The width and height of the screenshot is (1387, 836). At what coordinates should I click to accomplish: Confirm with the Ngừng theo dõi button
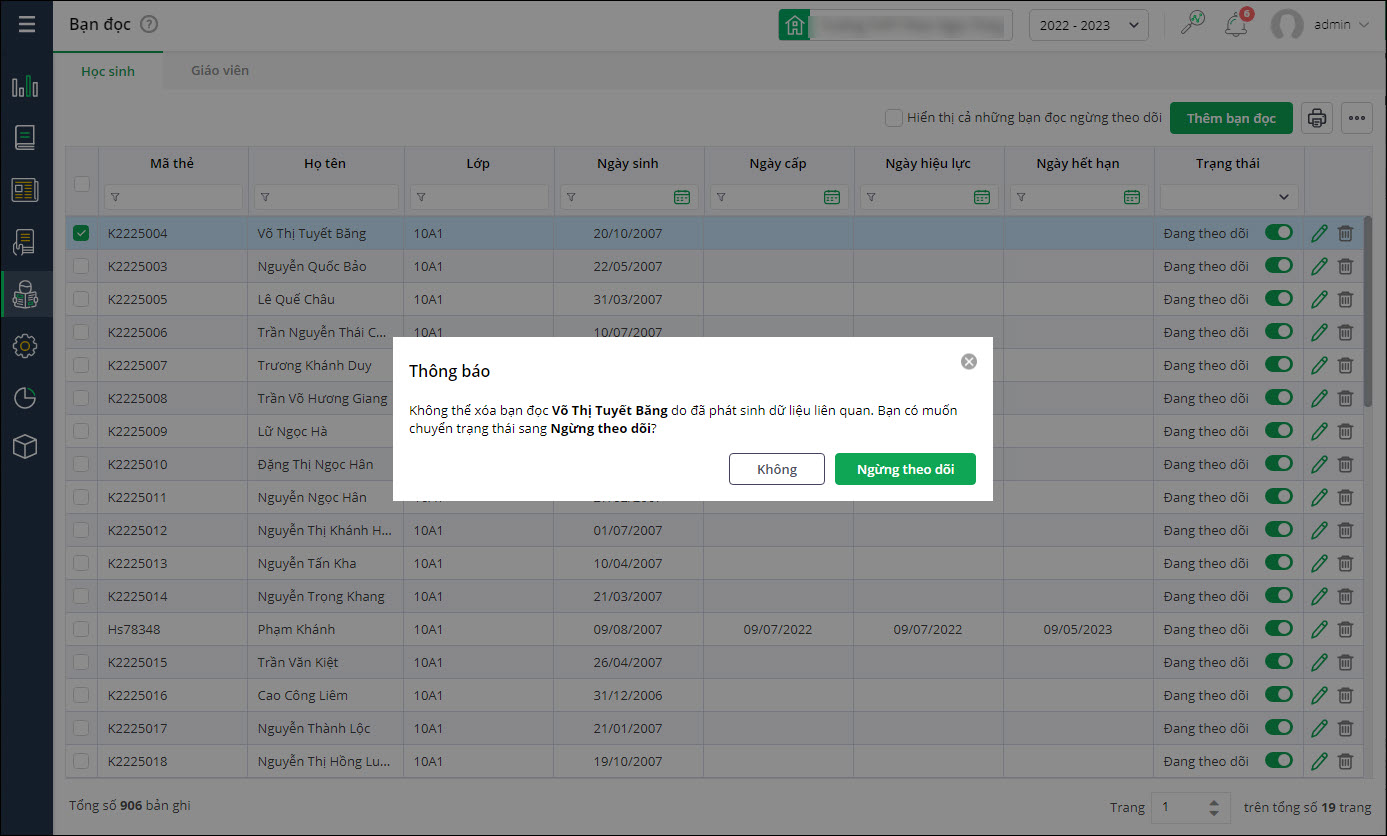(x=905, y=469)
